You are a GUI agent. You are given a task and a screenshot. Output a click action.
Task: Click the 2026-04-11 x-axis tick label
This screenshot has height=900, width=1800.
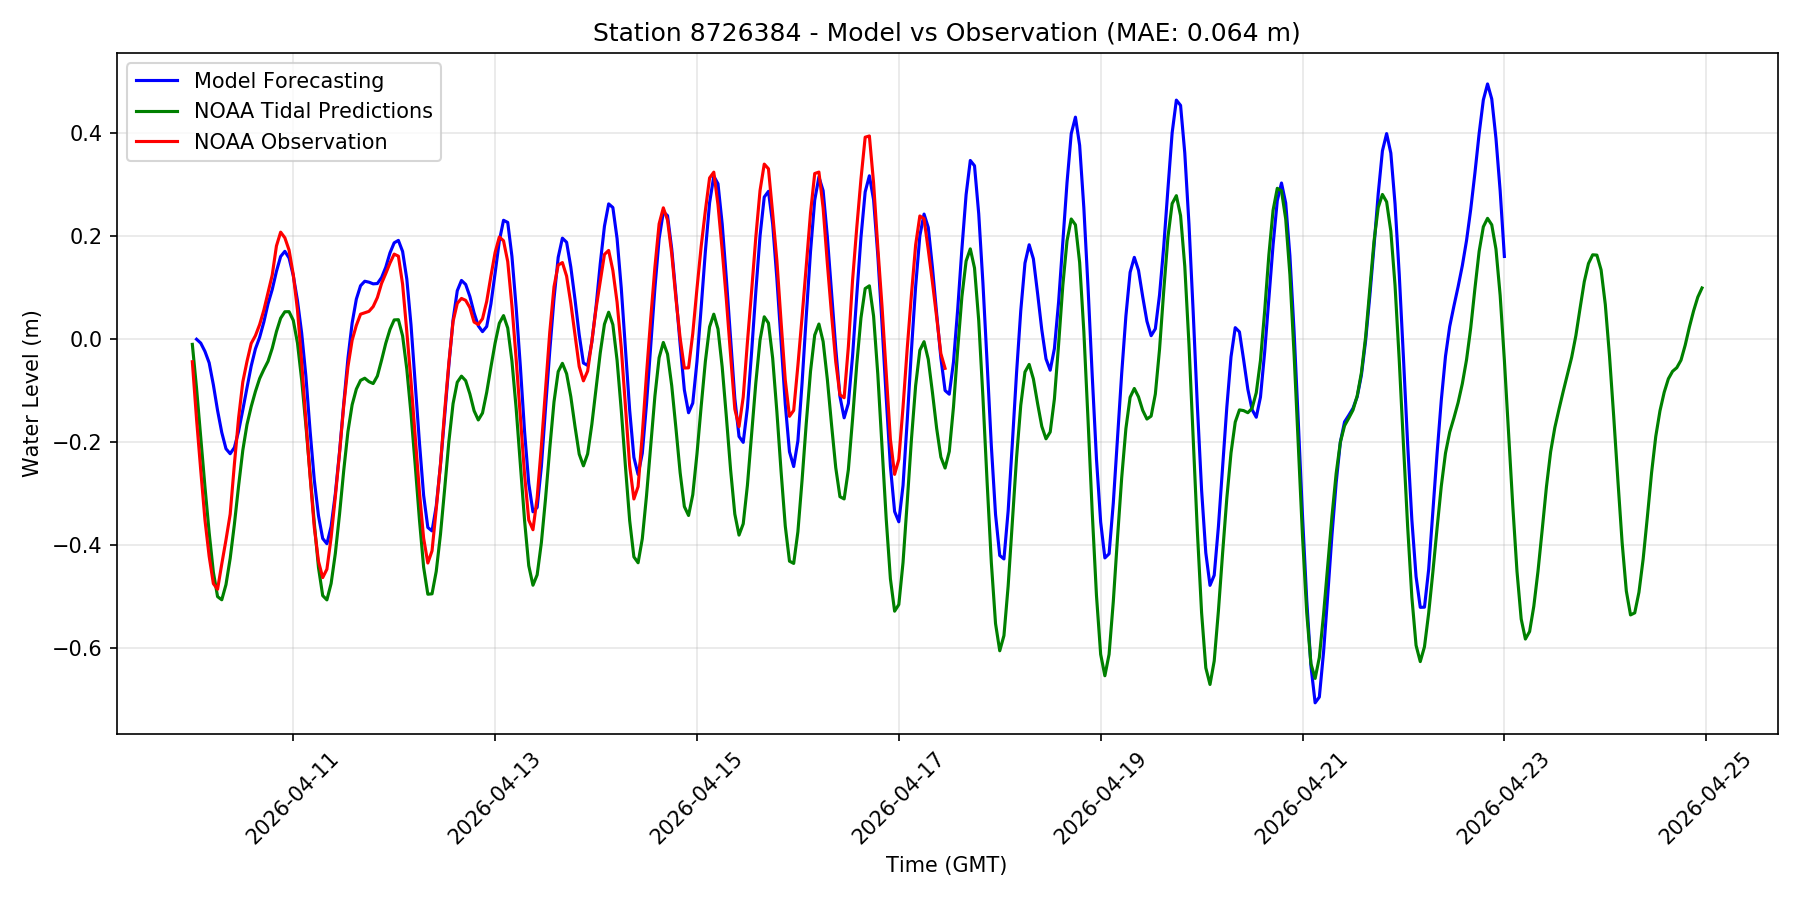[x=293, y=798]
